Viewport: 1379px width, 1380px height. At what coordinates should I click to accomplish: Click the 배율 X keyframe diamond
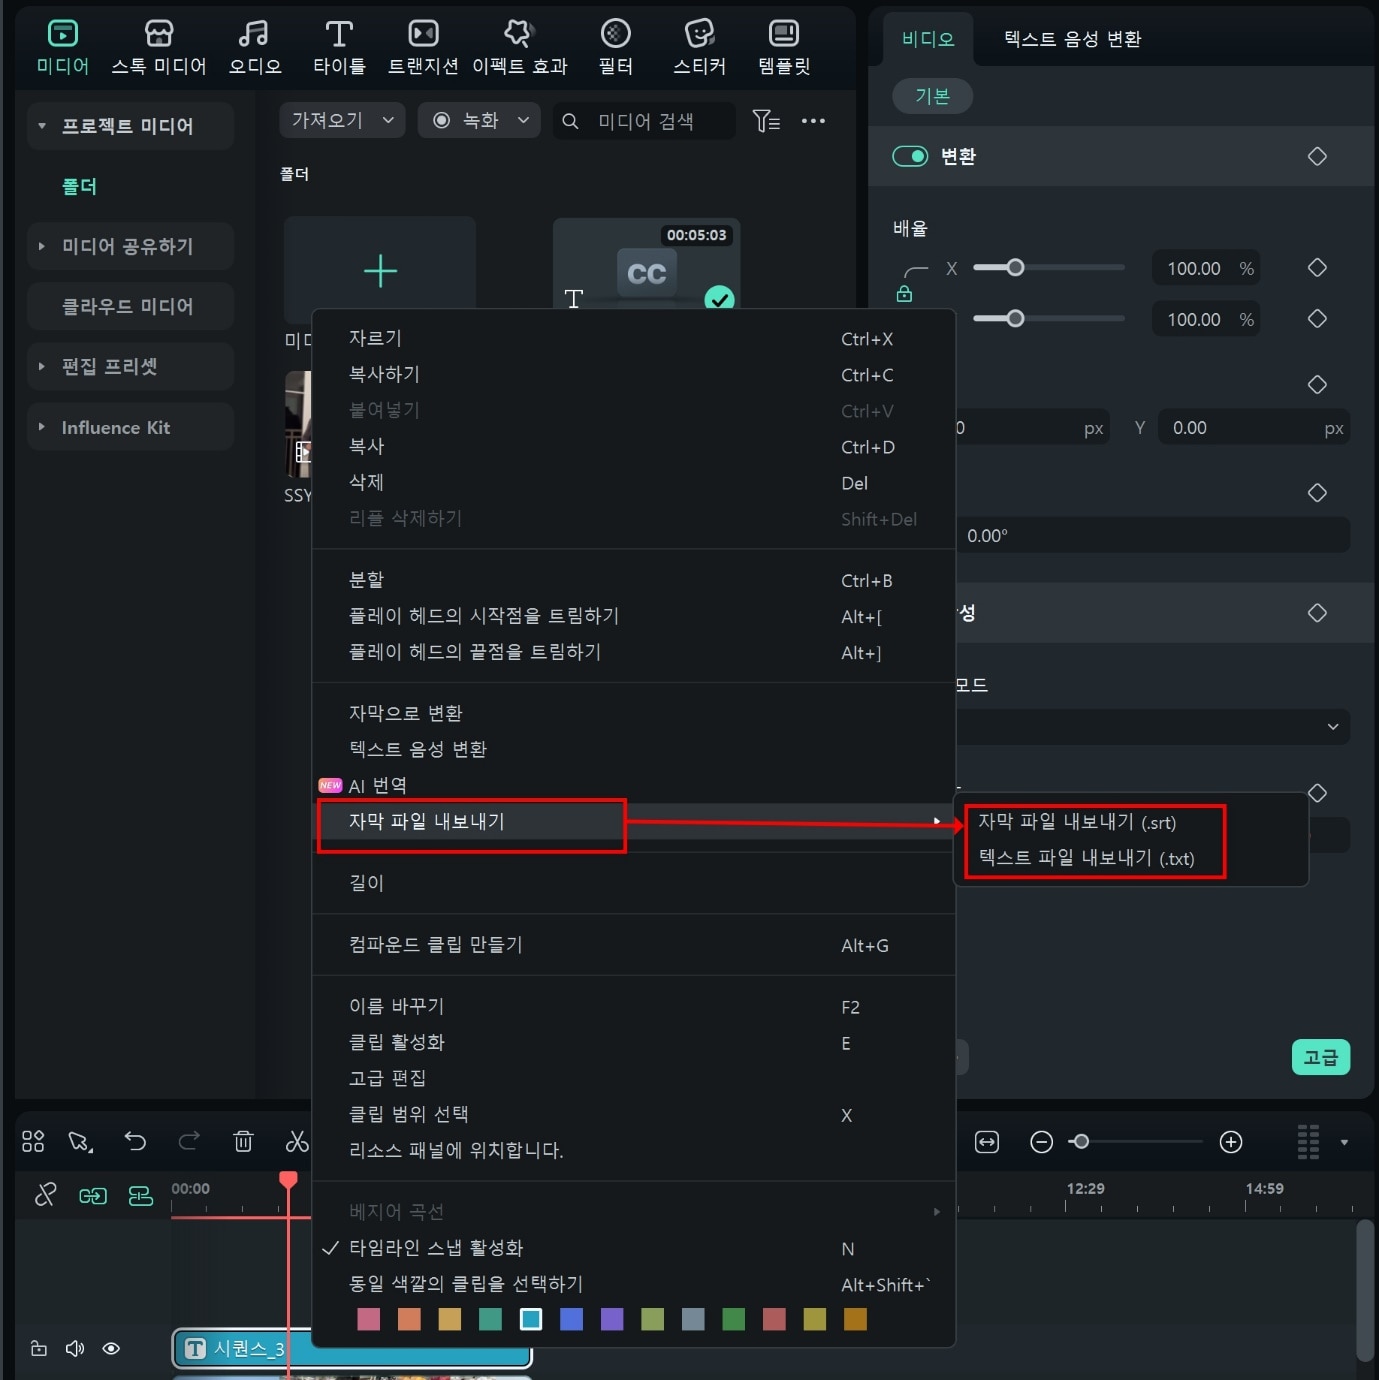coord(1317,268)
